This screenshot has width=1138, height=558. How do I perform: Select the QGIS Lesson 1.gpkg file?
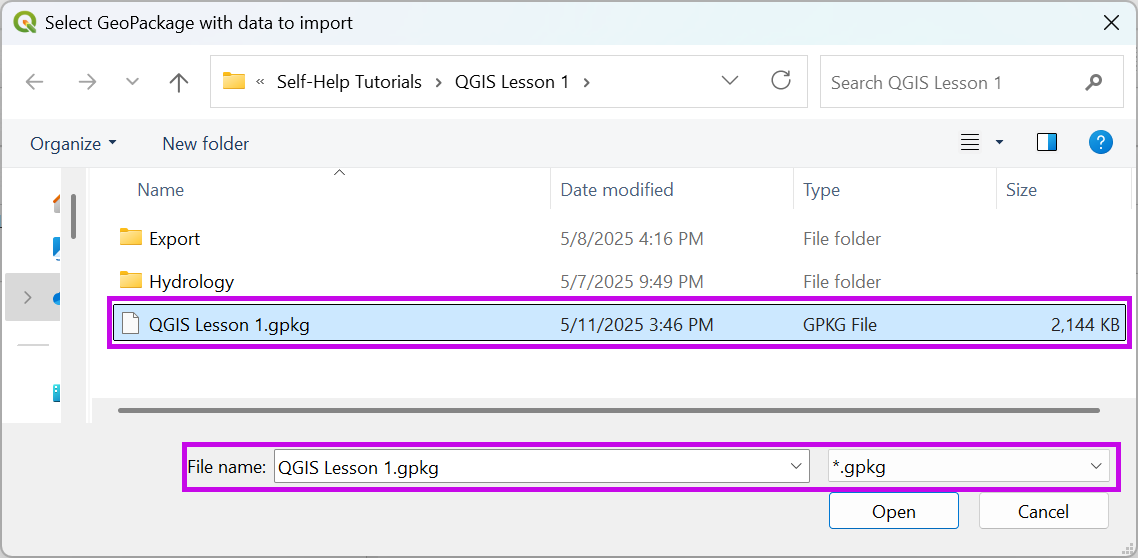click(229, 324)
